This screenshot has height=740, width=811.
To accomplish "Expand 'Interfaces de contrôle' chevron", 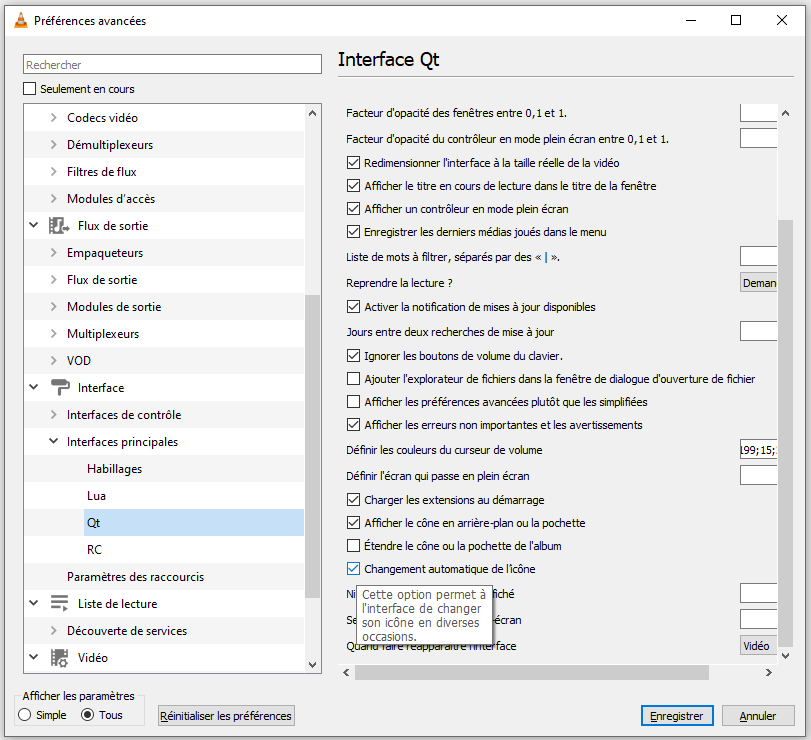I will 54,415.
